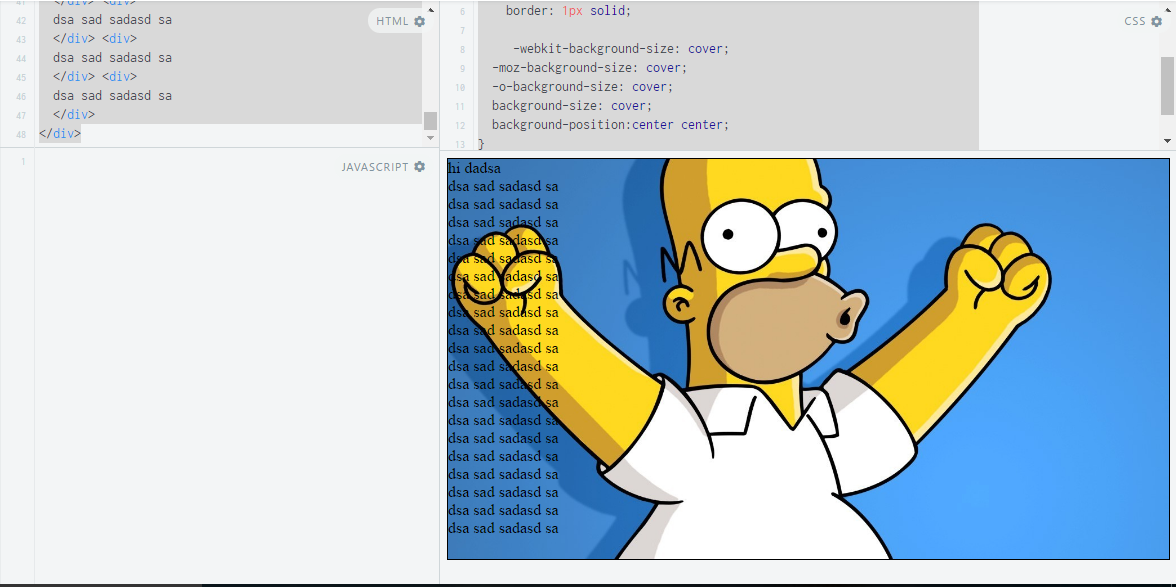1176x587 pixels.
Task: Open the JavaScript panel settings gear
Action: click(x=419, y=166)
